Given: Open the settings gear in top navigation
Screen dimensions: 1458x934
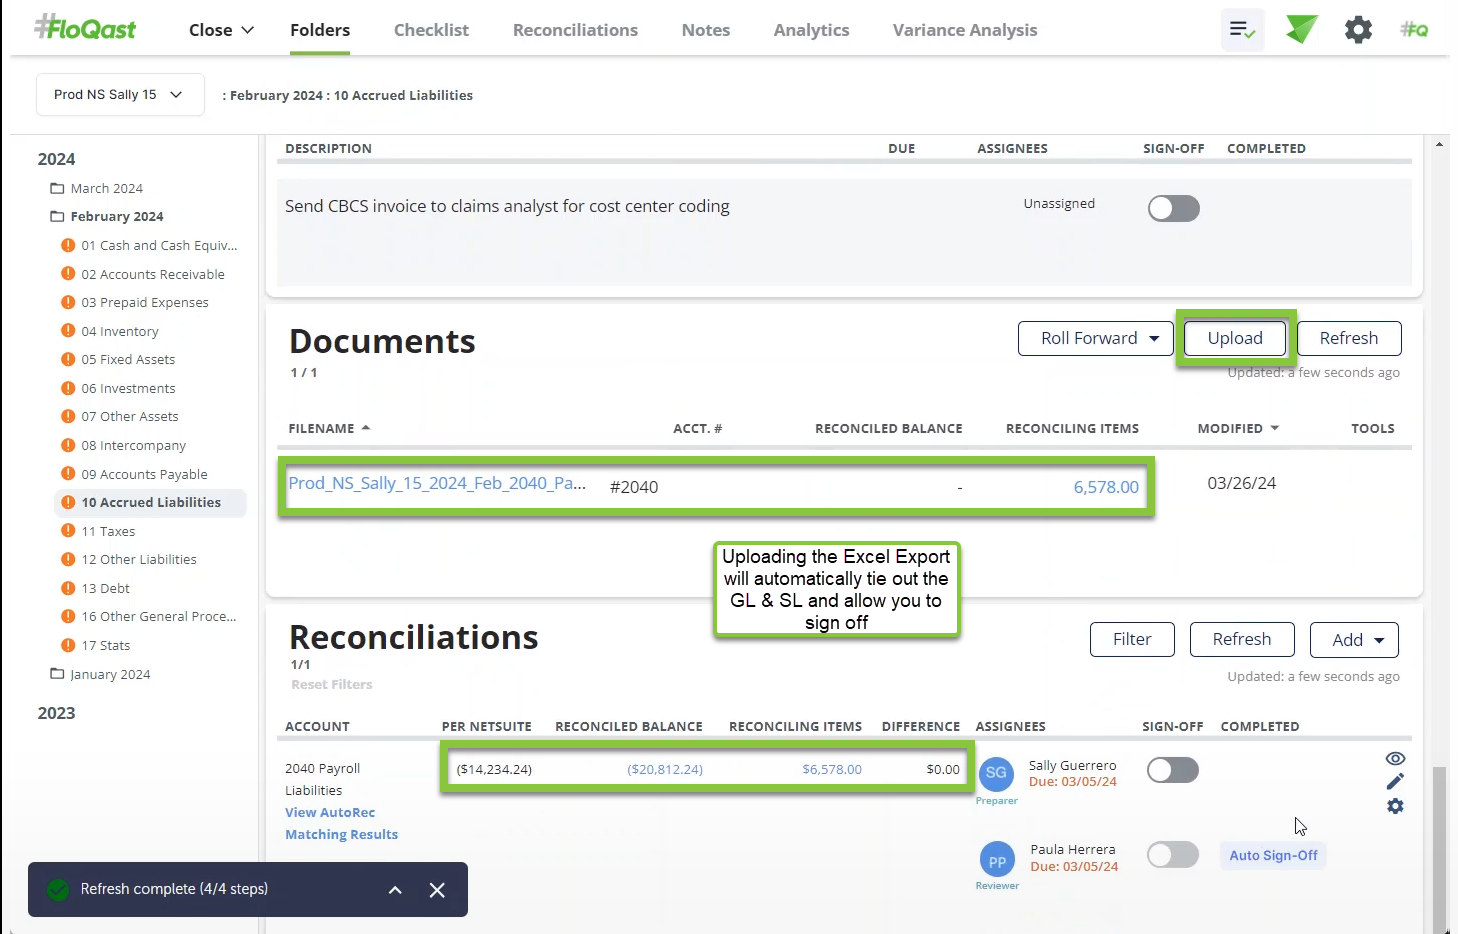Looking at the screenshot, I should coord(1358,30).
